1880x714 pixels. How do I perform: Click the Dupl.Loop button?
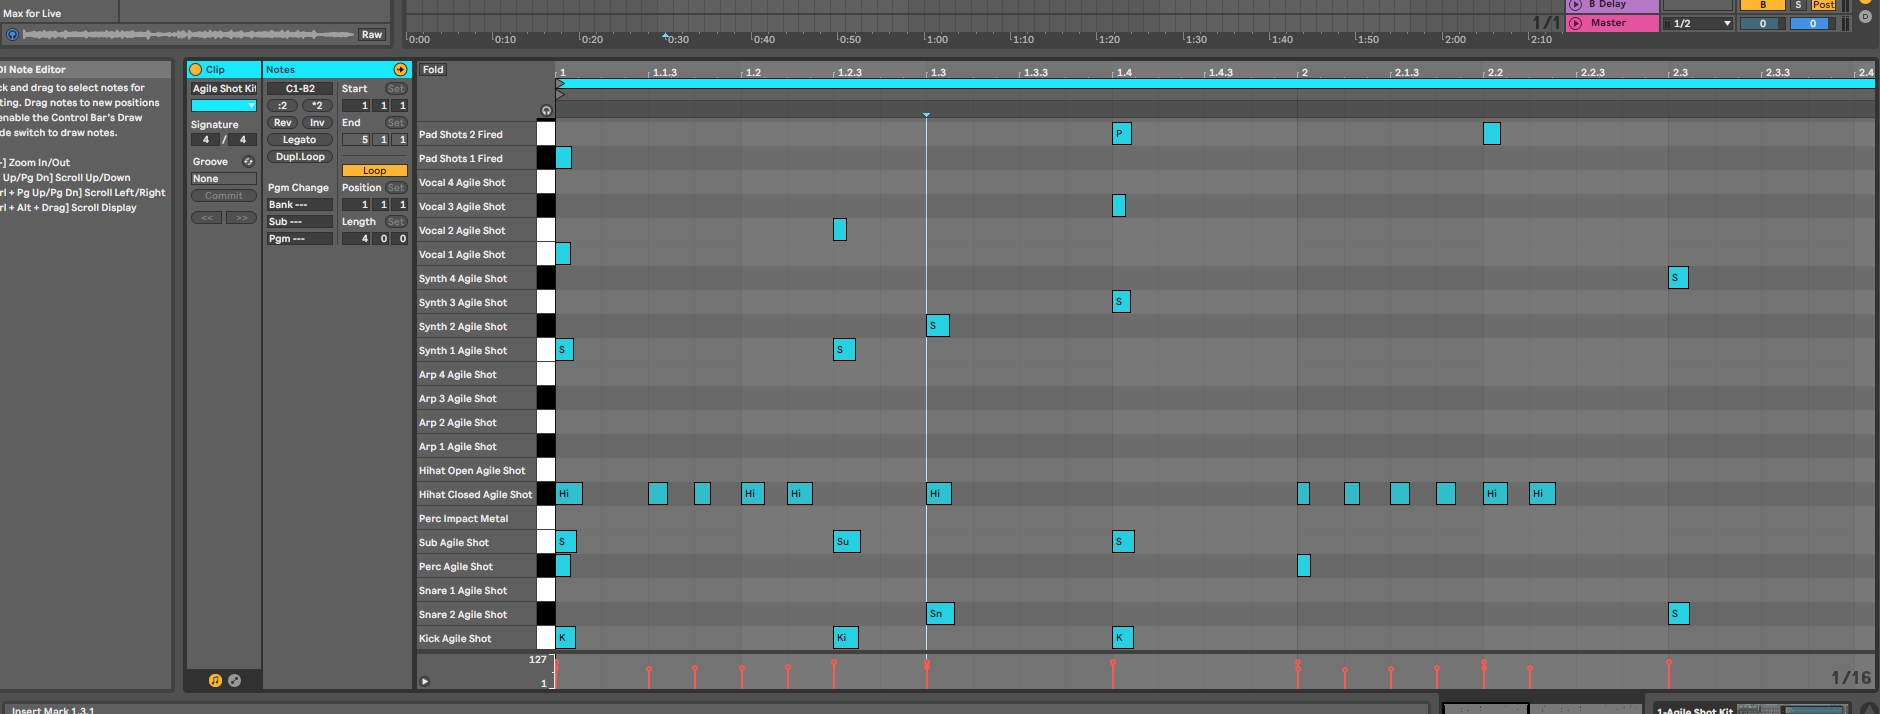(299, 157)
